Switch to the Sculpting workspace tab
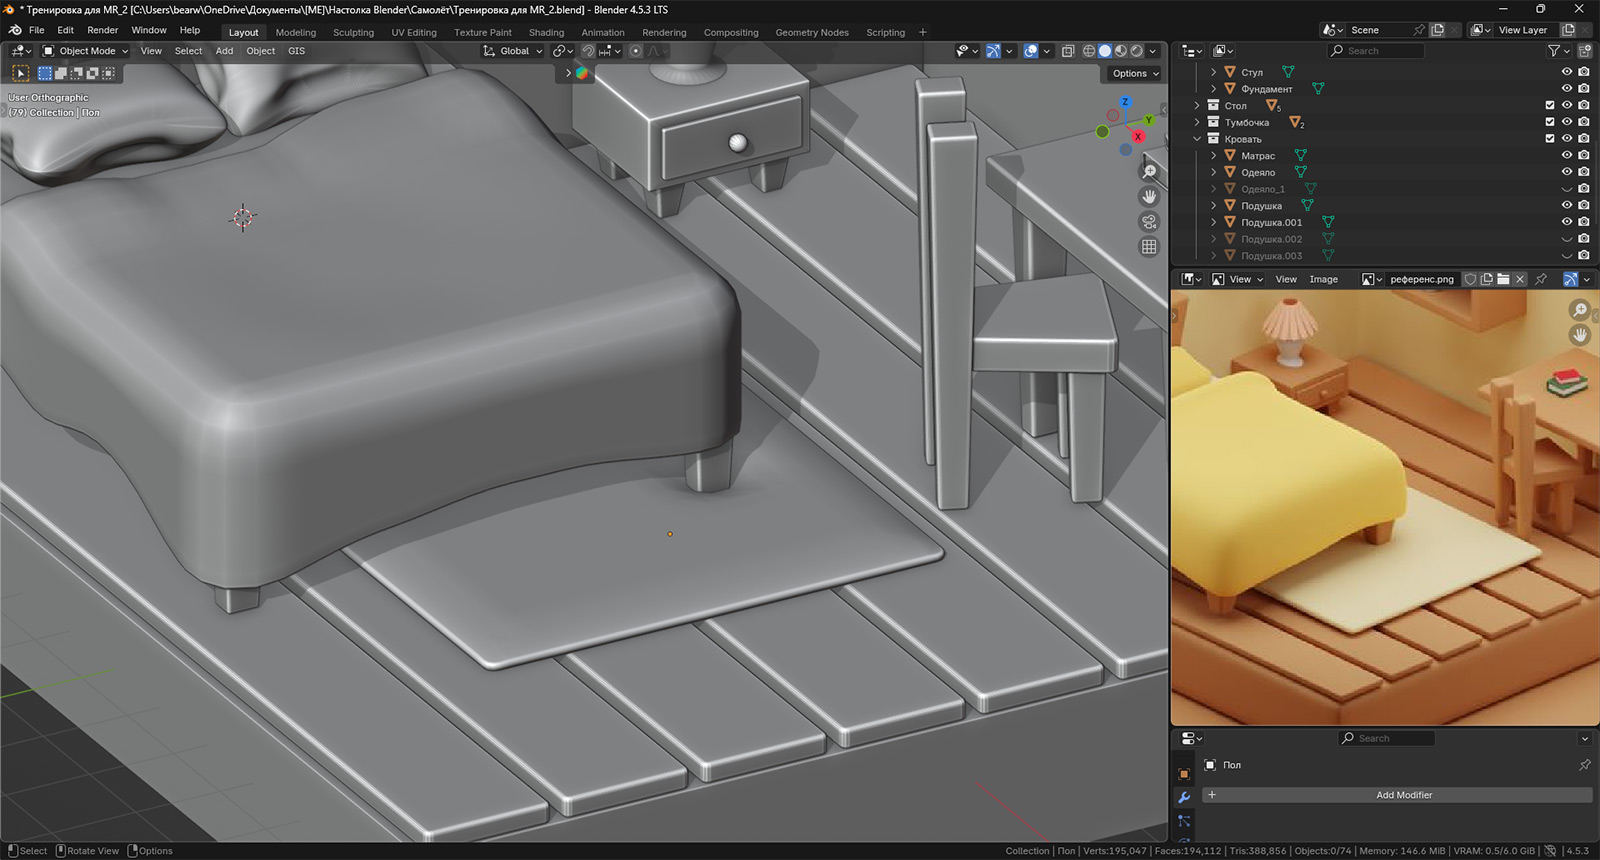 pos(353,32)
